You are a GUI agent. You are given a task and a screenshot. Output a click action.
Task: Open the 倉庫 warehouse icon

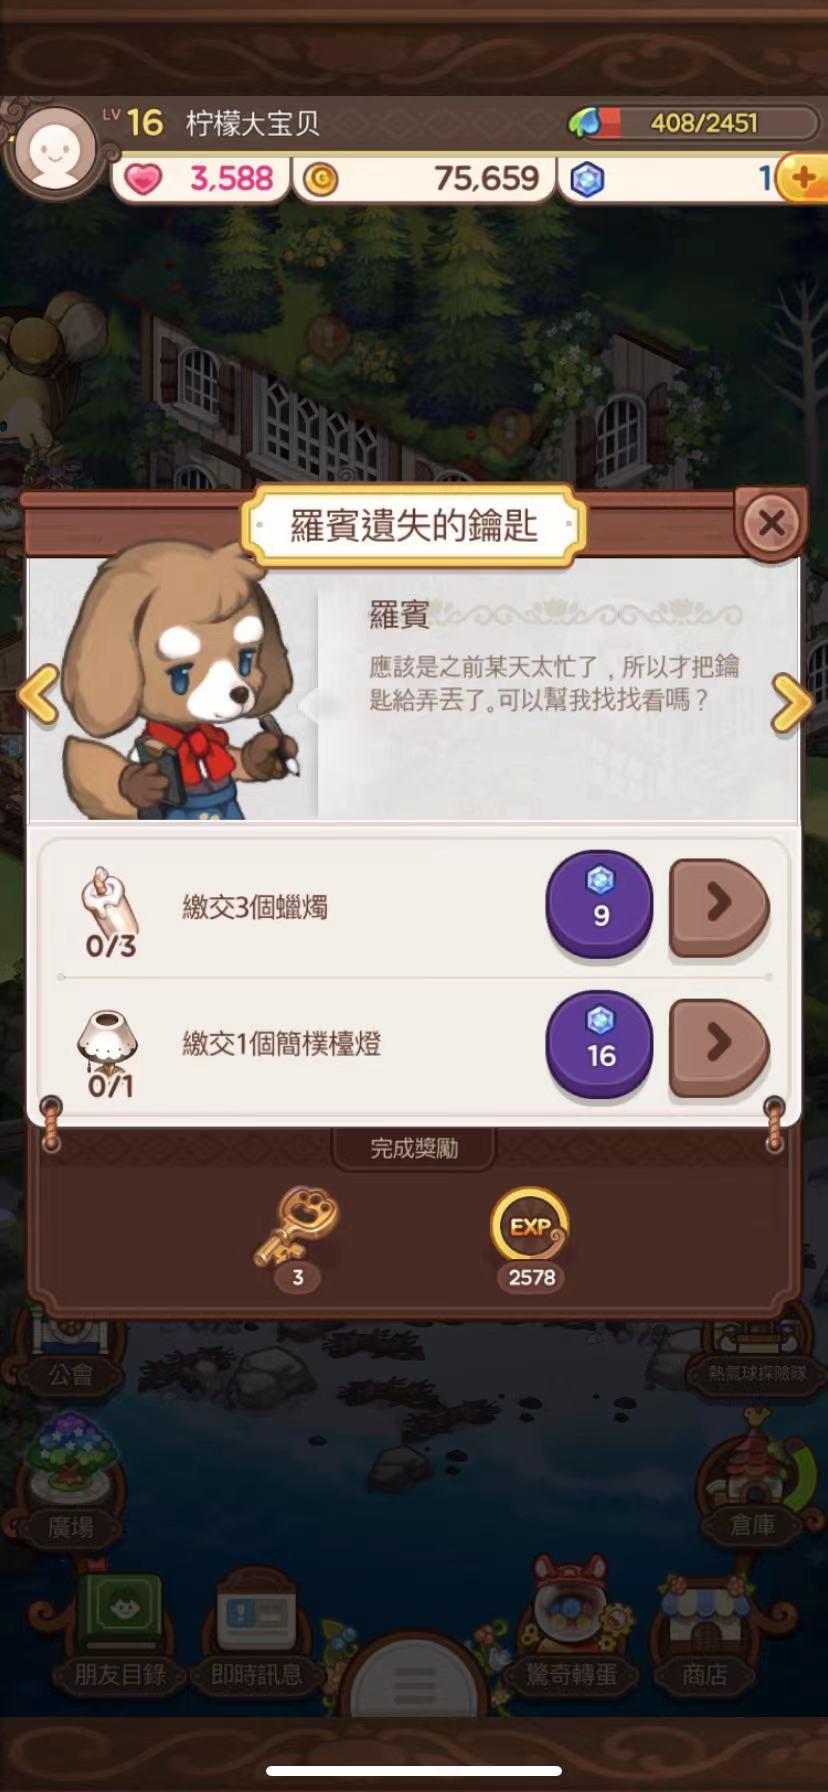pos(752,1480)
